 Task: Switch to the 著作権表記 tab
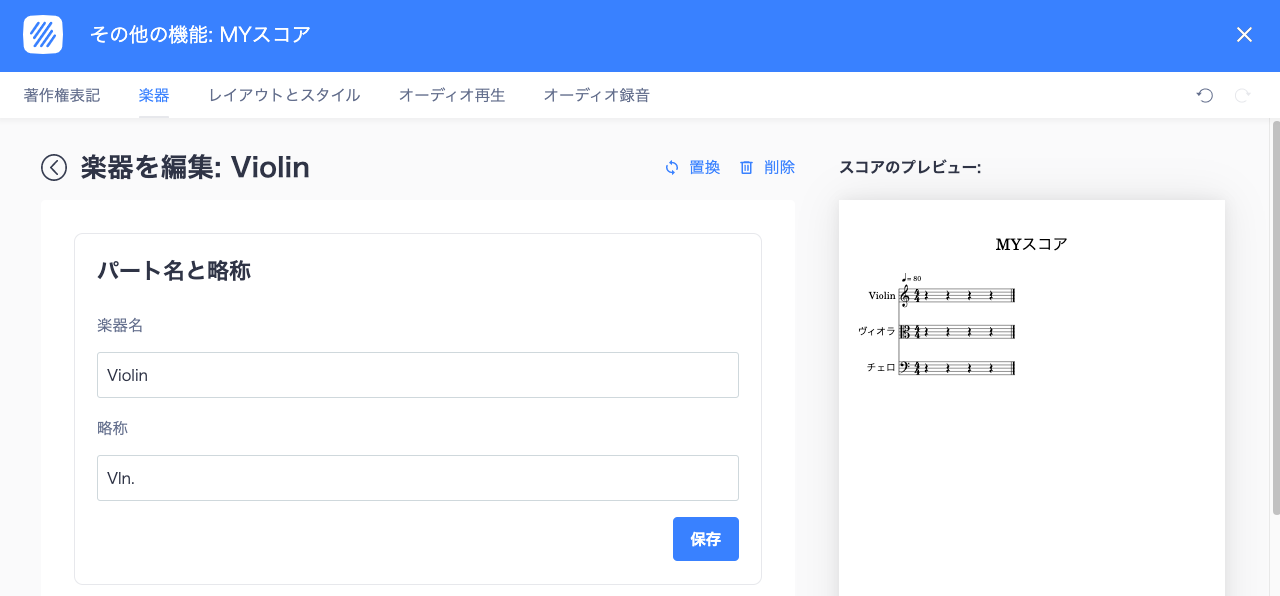[x=61, y=95]
